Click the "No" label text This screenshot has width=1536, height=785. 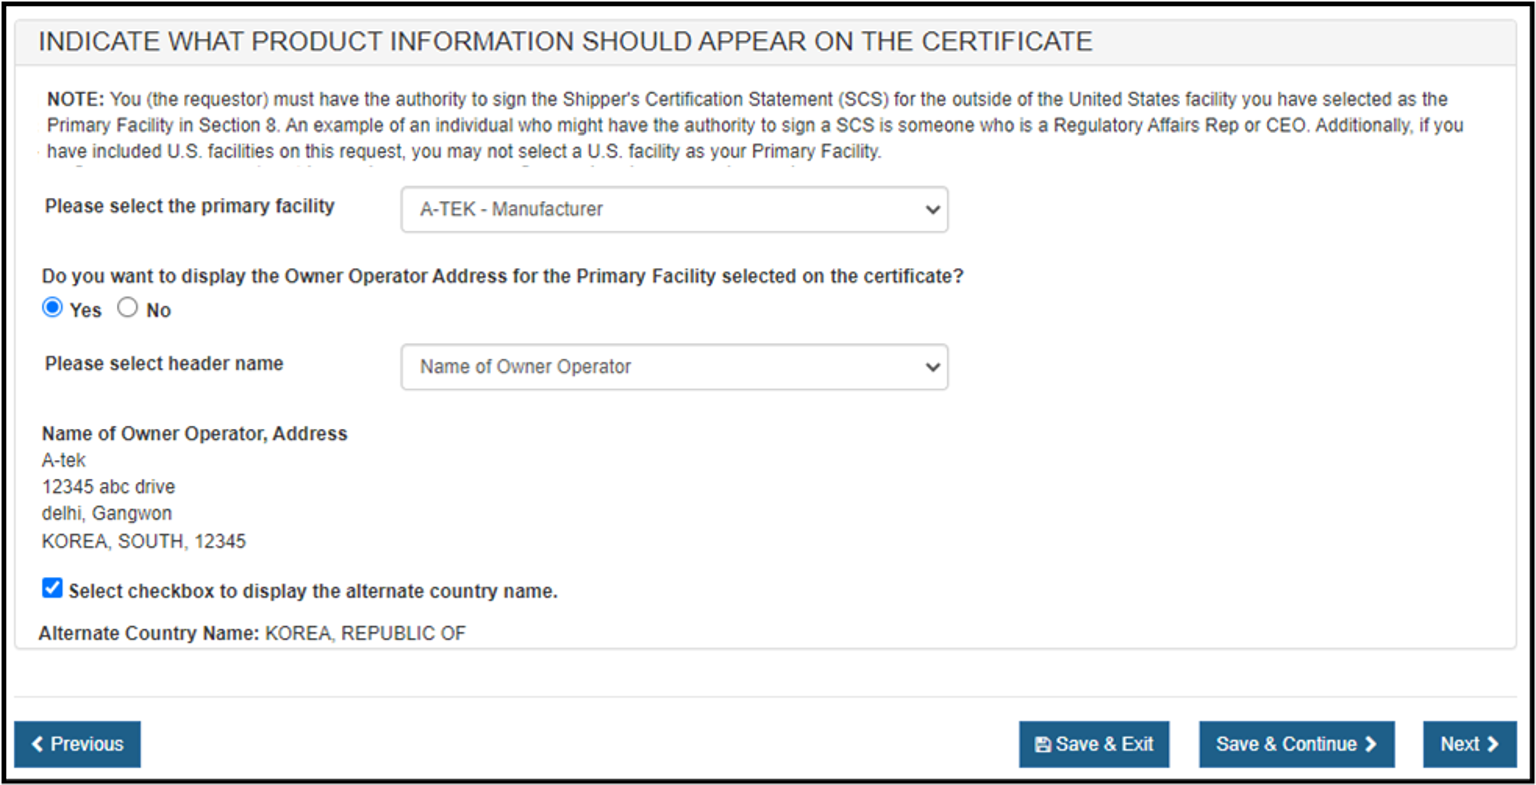pyautogui.click(x=159, y=311)
